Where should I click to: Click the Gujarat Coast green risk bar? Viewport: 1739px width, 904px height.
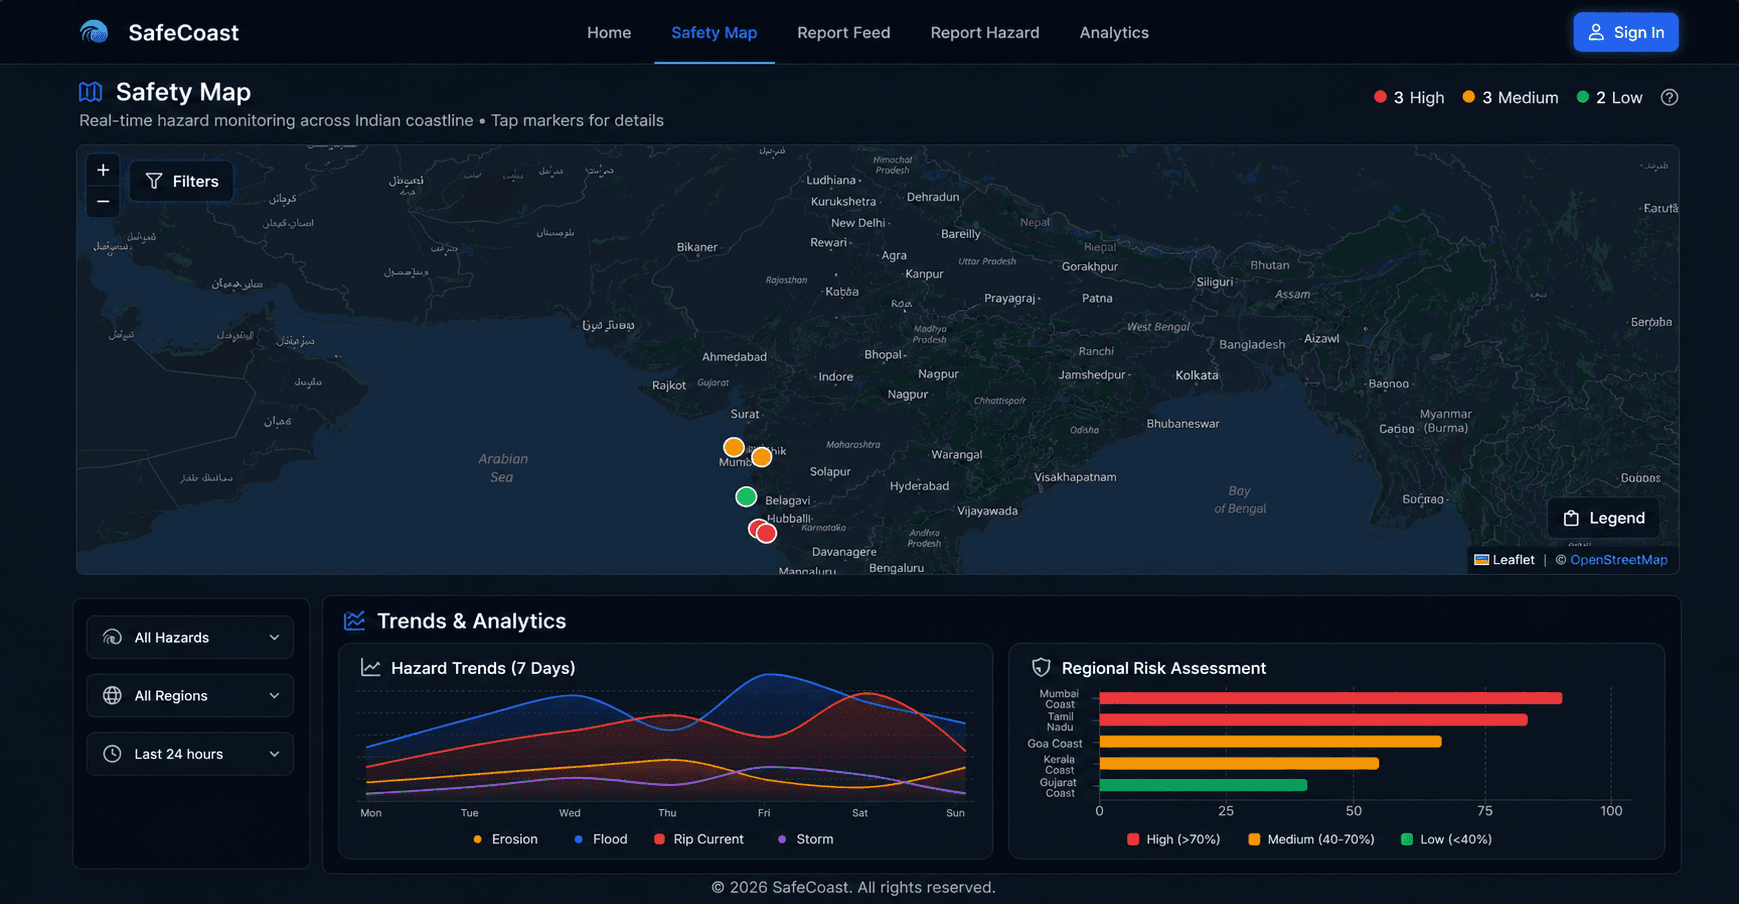tap(1203, 785)
